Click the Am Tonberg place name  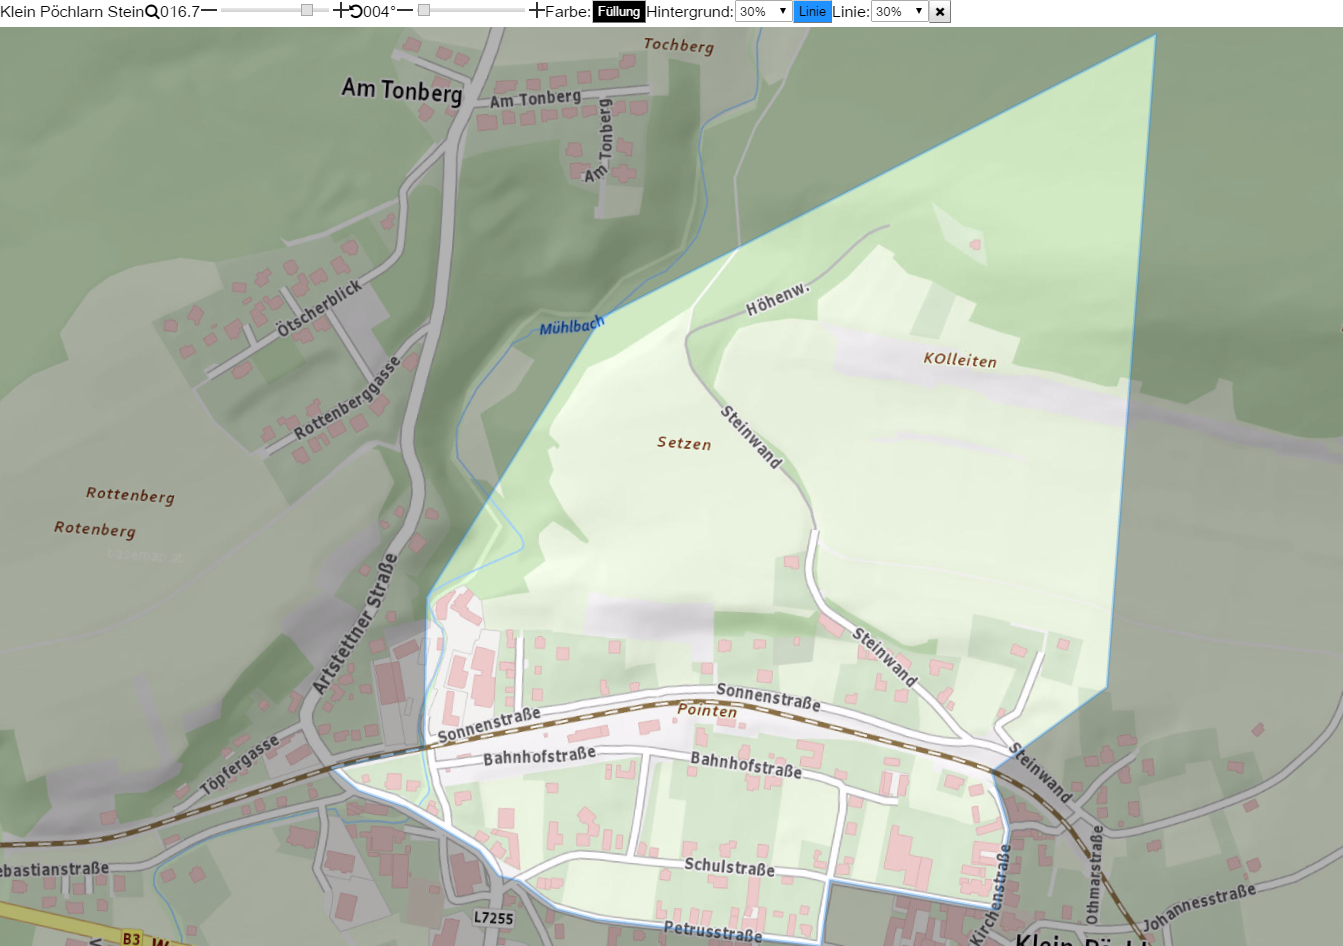[402, 90]
